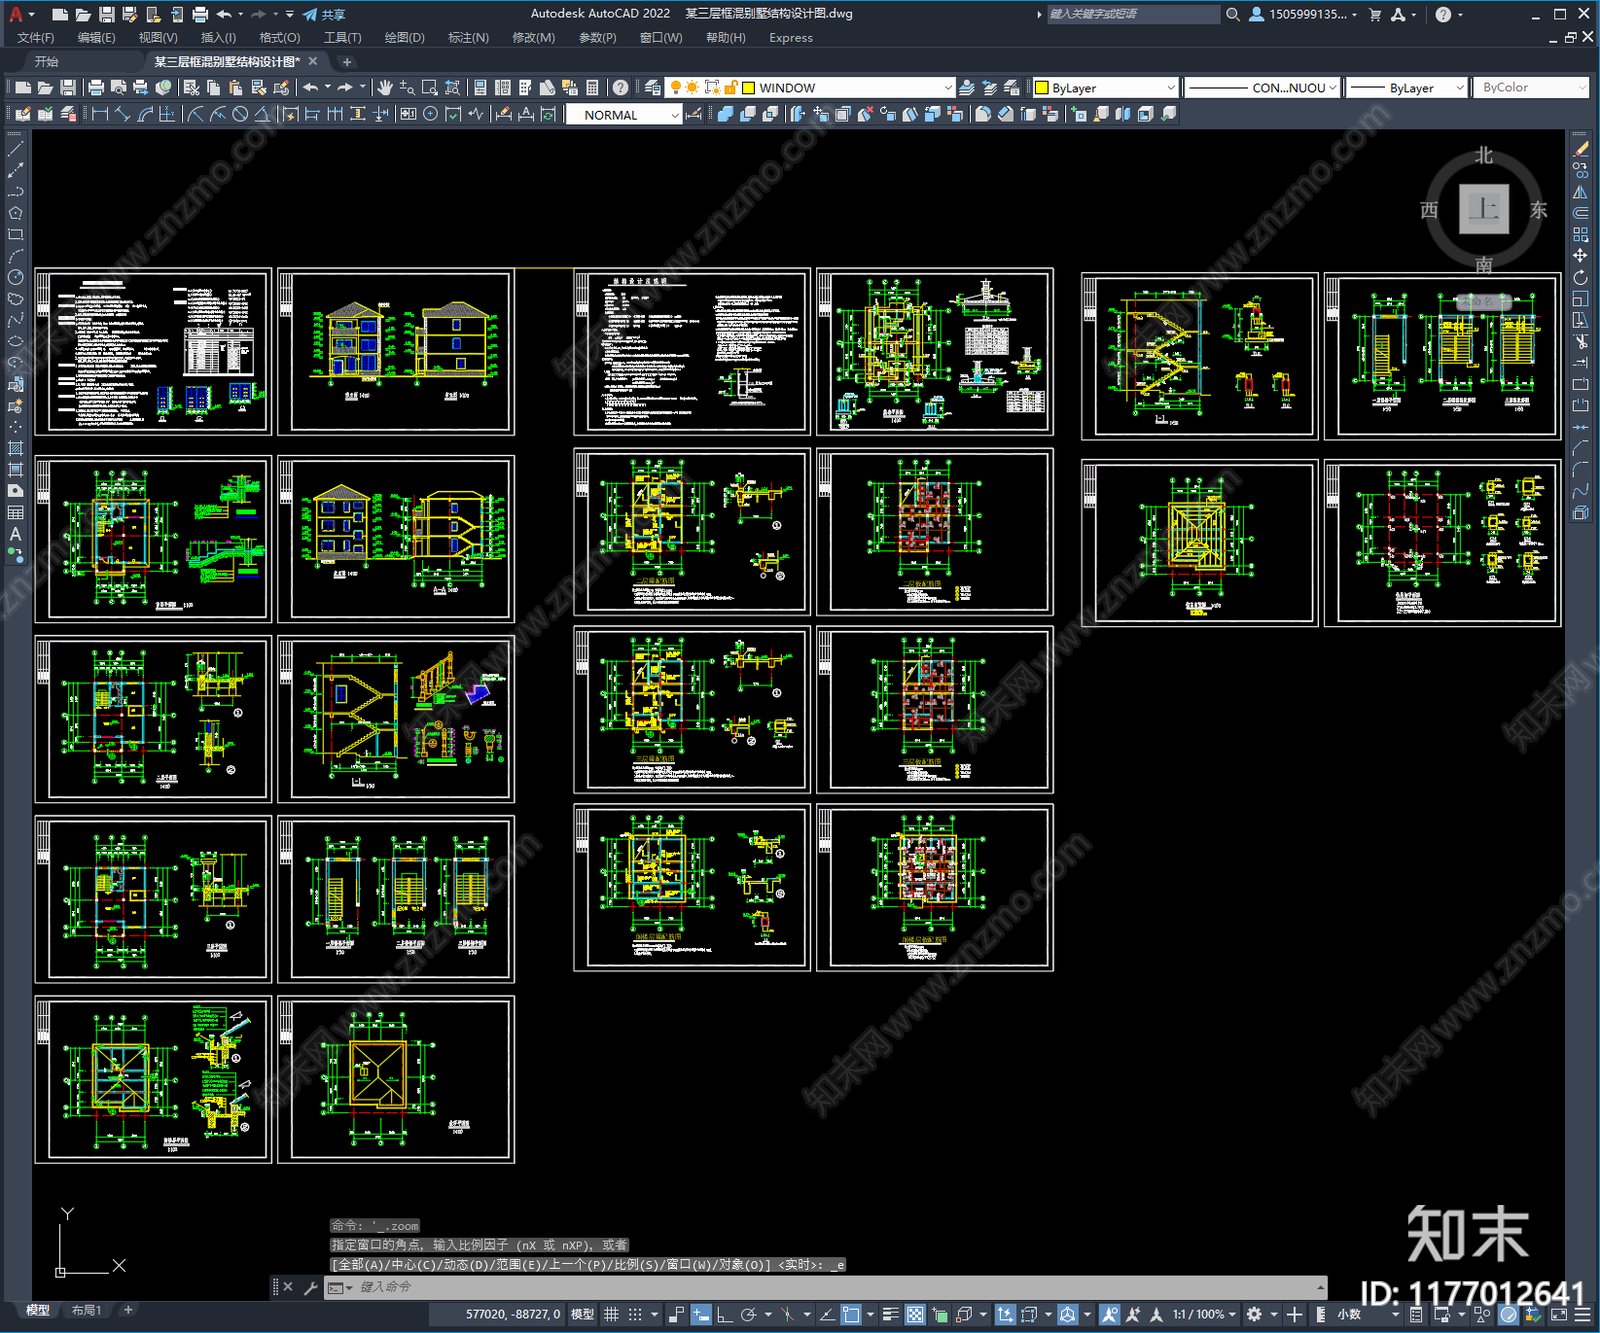Select the Multiline Text A tool

coord(15,534)
